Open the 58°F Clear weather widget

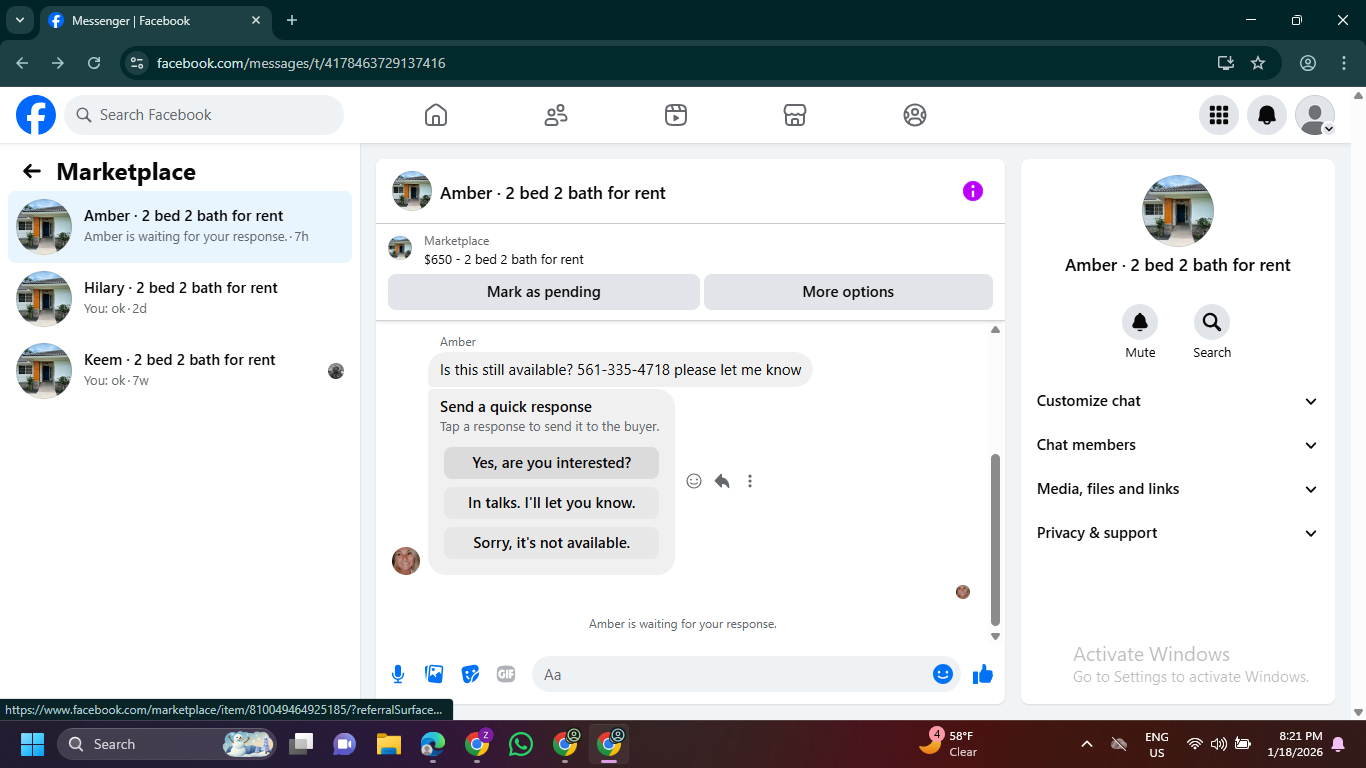[x=949, y=743]
